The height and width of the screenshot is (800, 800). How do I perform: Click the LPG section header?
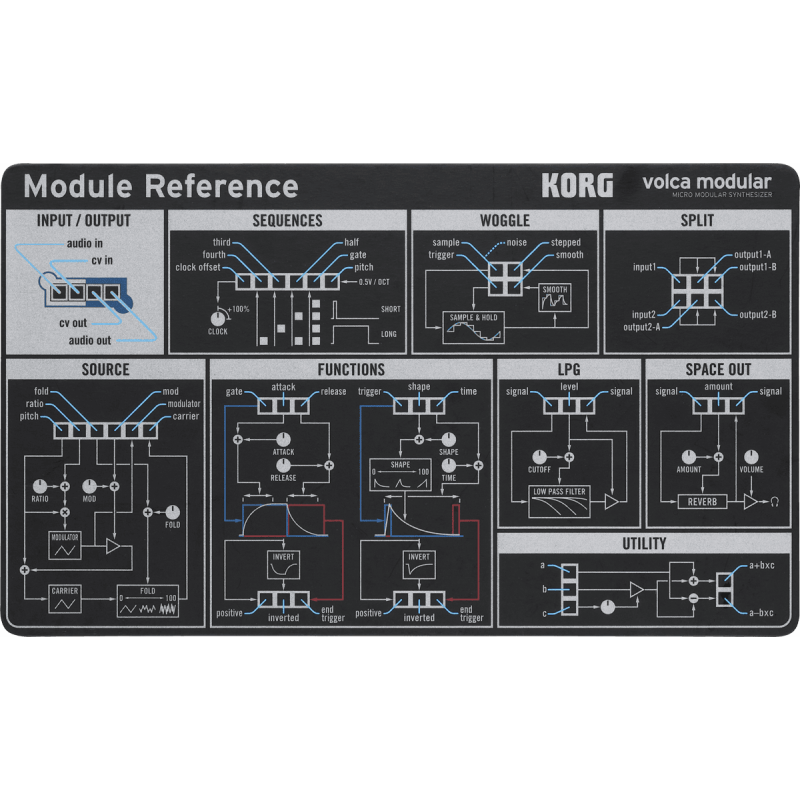[x=569, y=369]
